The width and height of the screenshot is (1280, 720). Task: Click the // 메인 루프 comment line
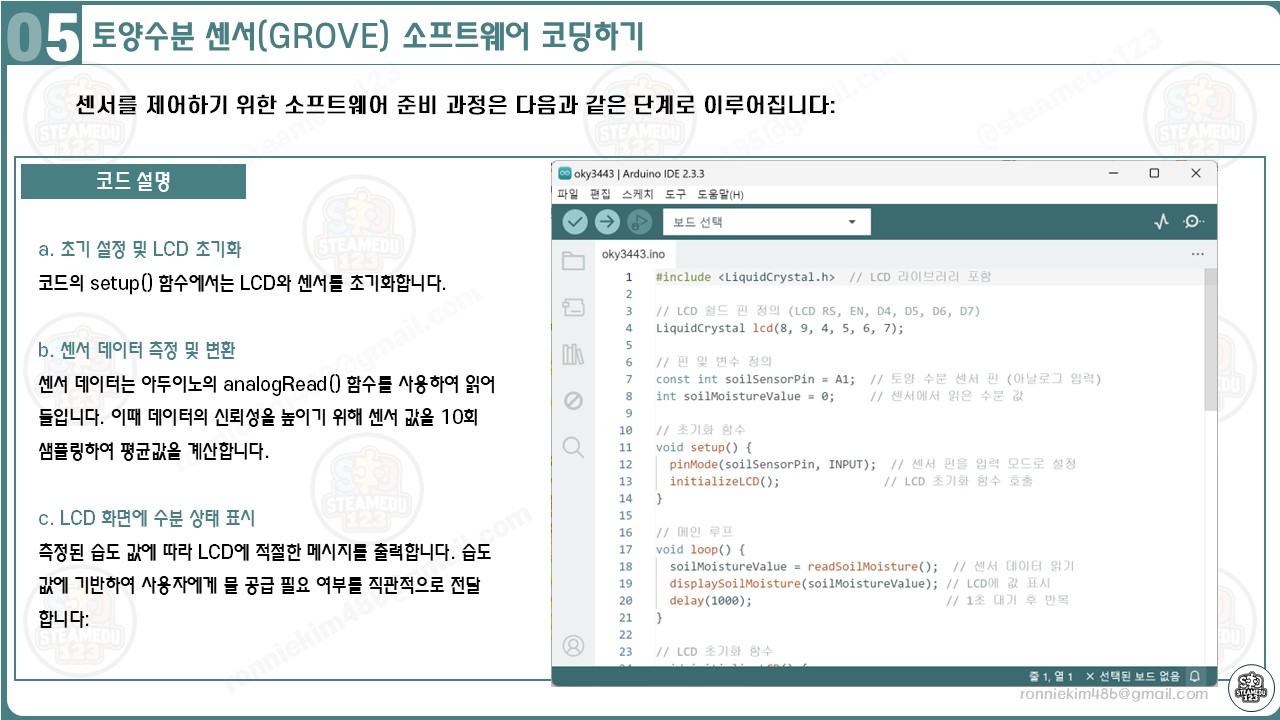694,532
